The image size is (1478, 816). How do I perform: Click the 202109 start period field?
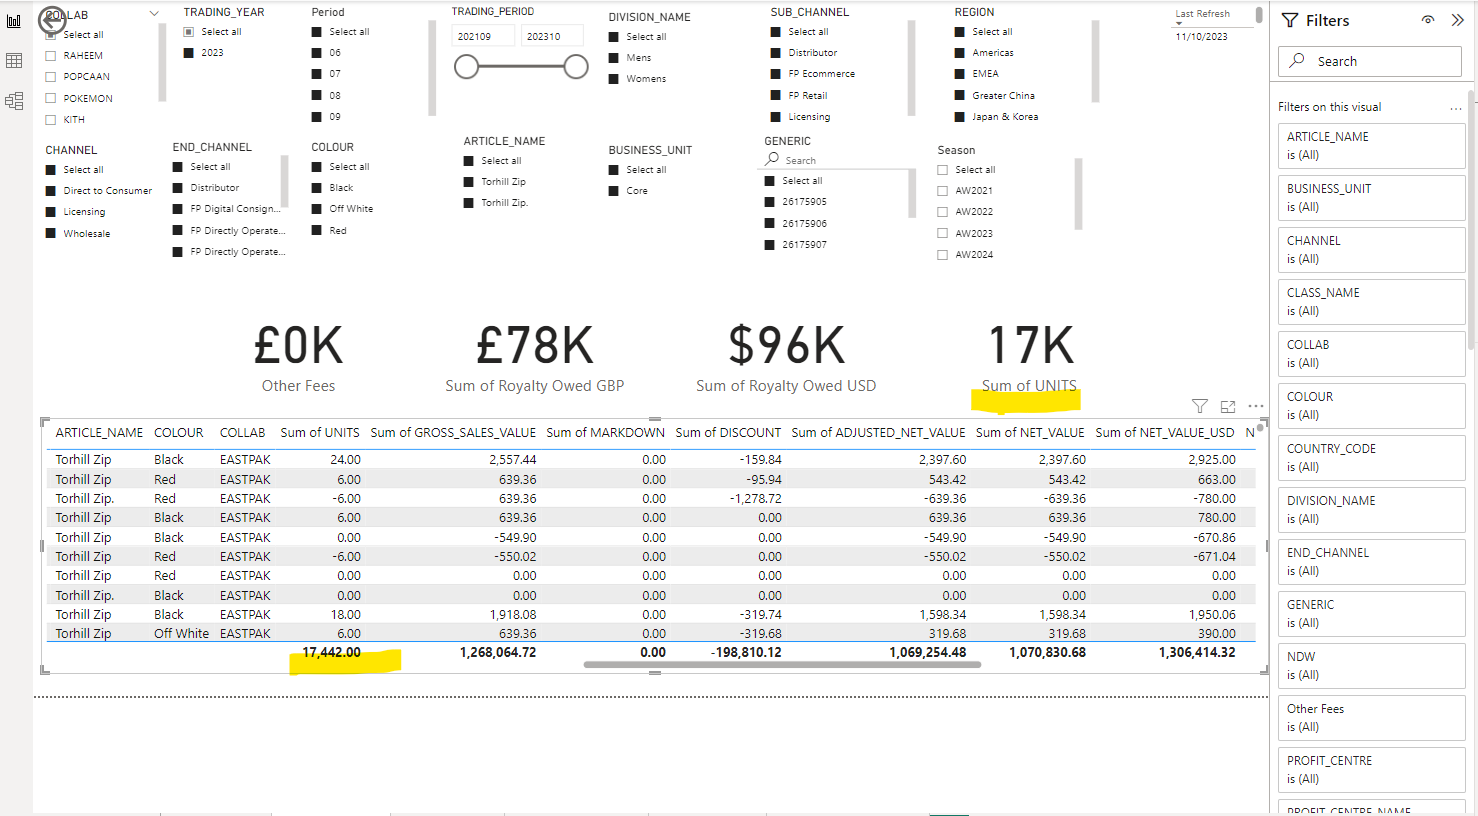tap(484, 36)
